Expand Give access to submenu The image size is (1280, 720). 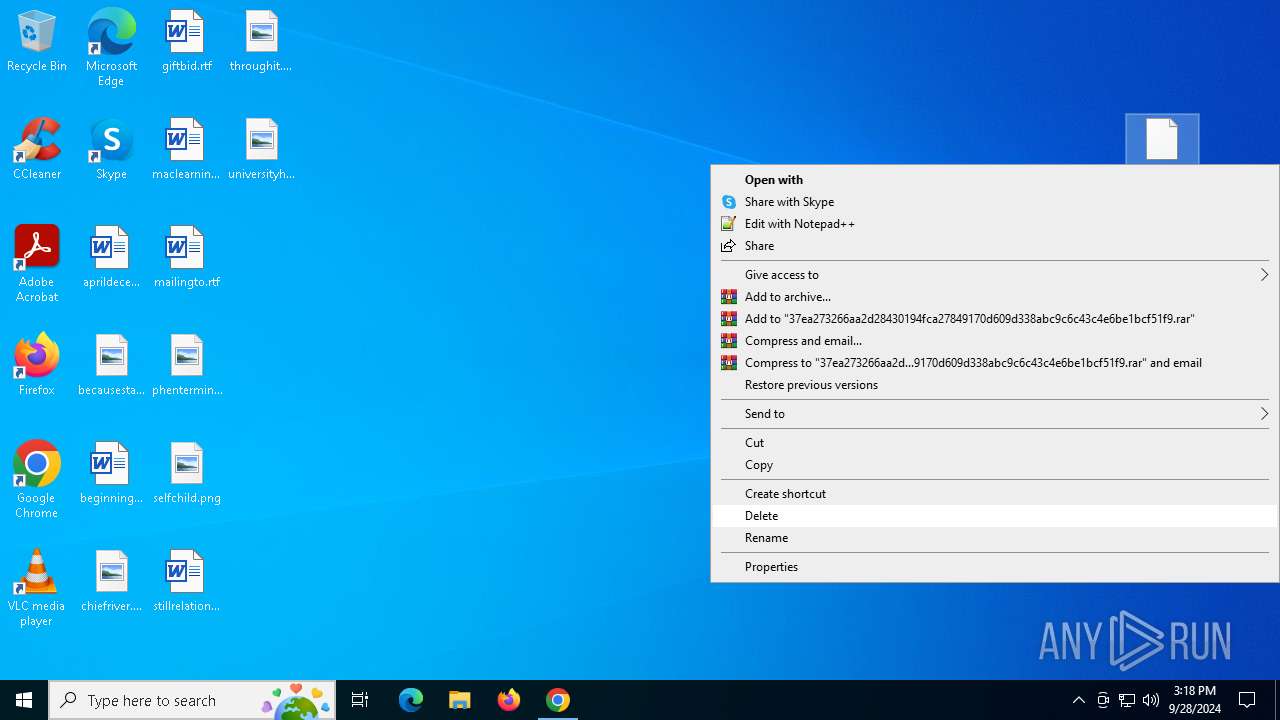[995, 275]
